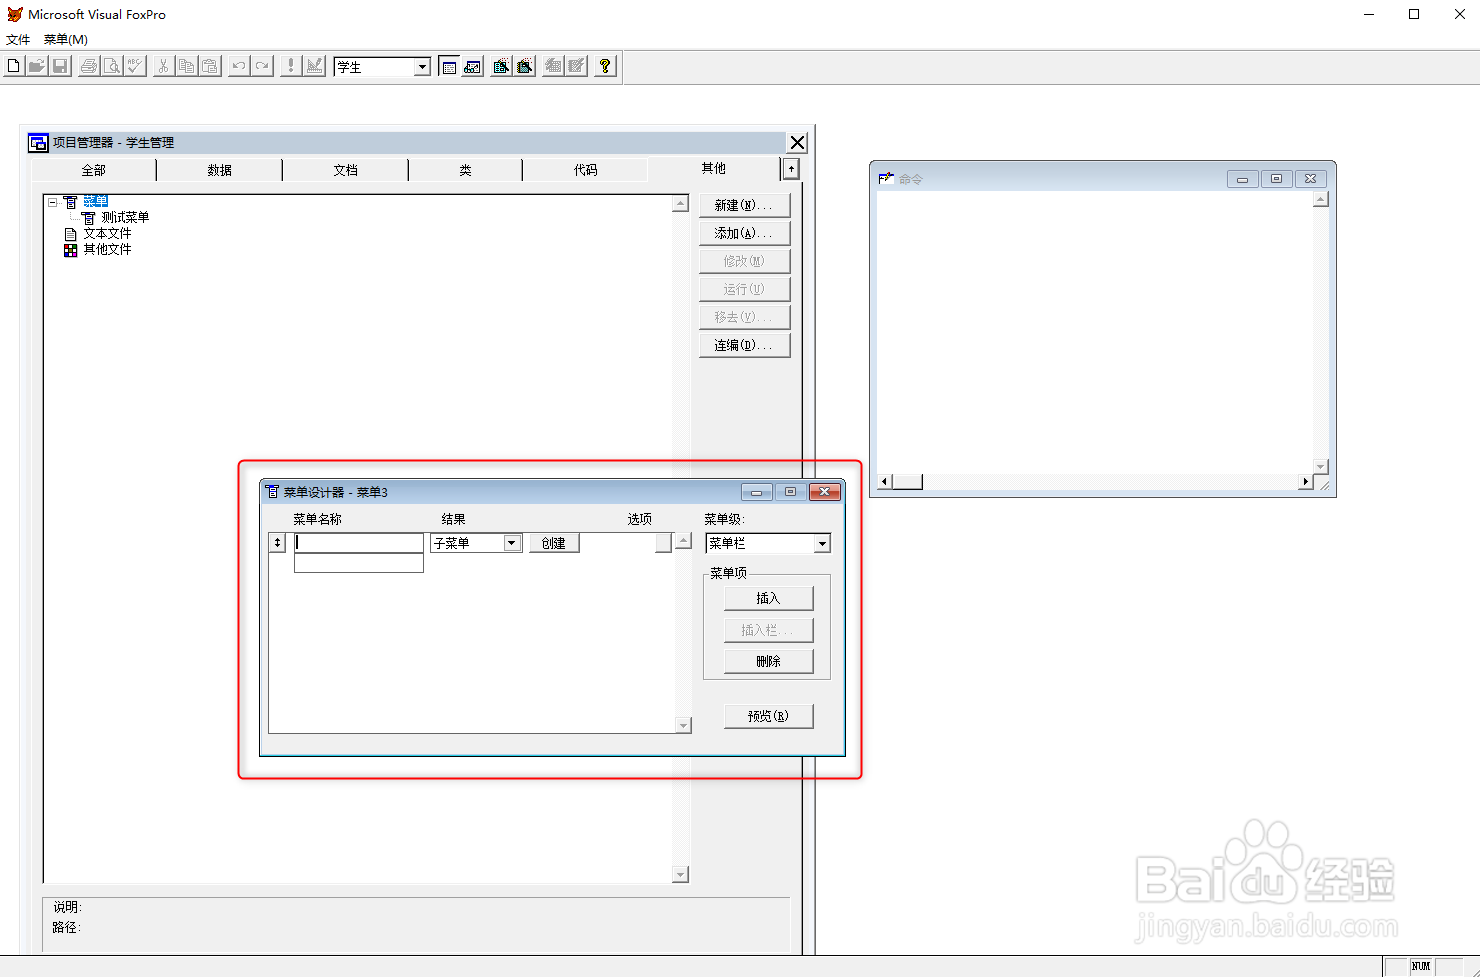The width and height of the screenshot is (1480, 977).
Task: Select 其他文件 in the project tree
Action: (x=107, y=249)
